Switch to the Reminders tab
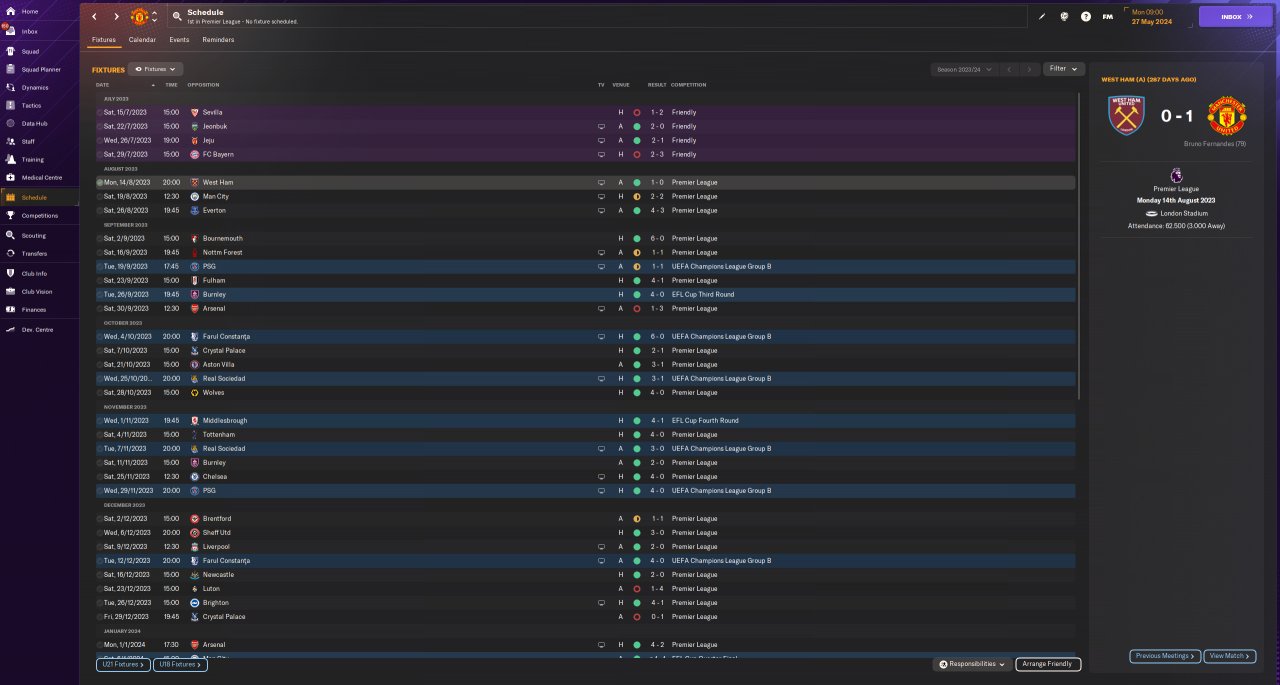The image size is (1280, 685). pyautogui.click(x=218, y=40)
